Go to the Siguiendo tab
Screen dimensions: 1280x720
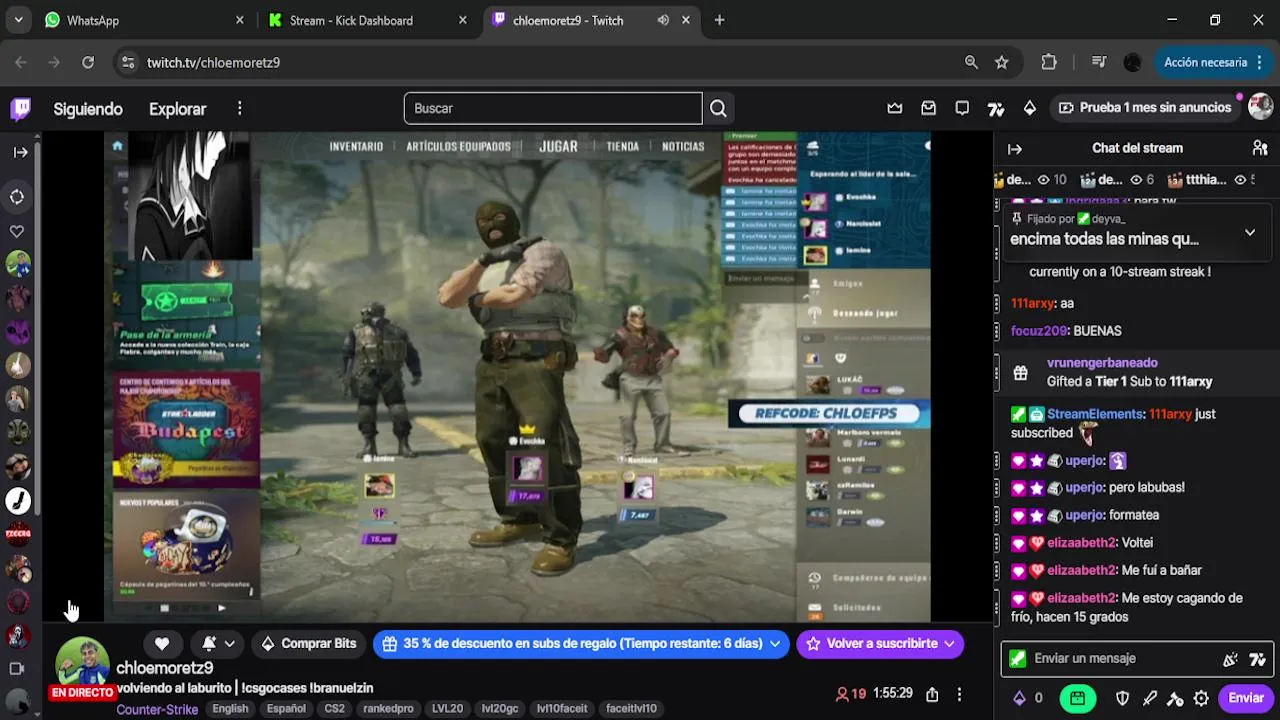coord(88,109)
